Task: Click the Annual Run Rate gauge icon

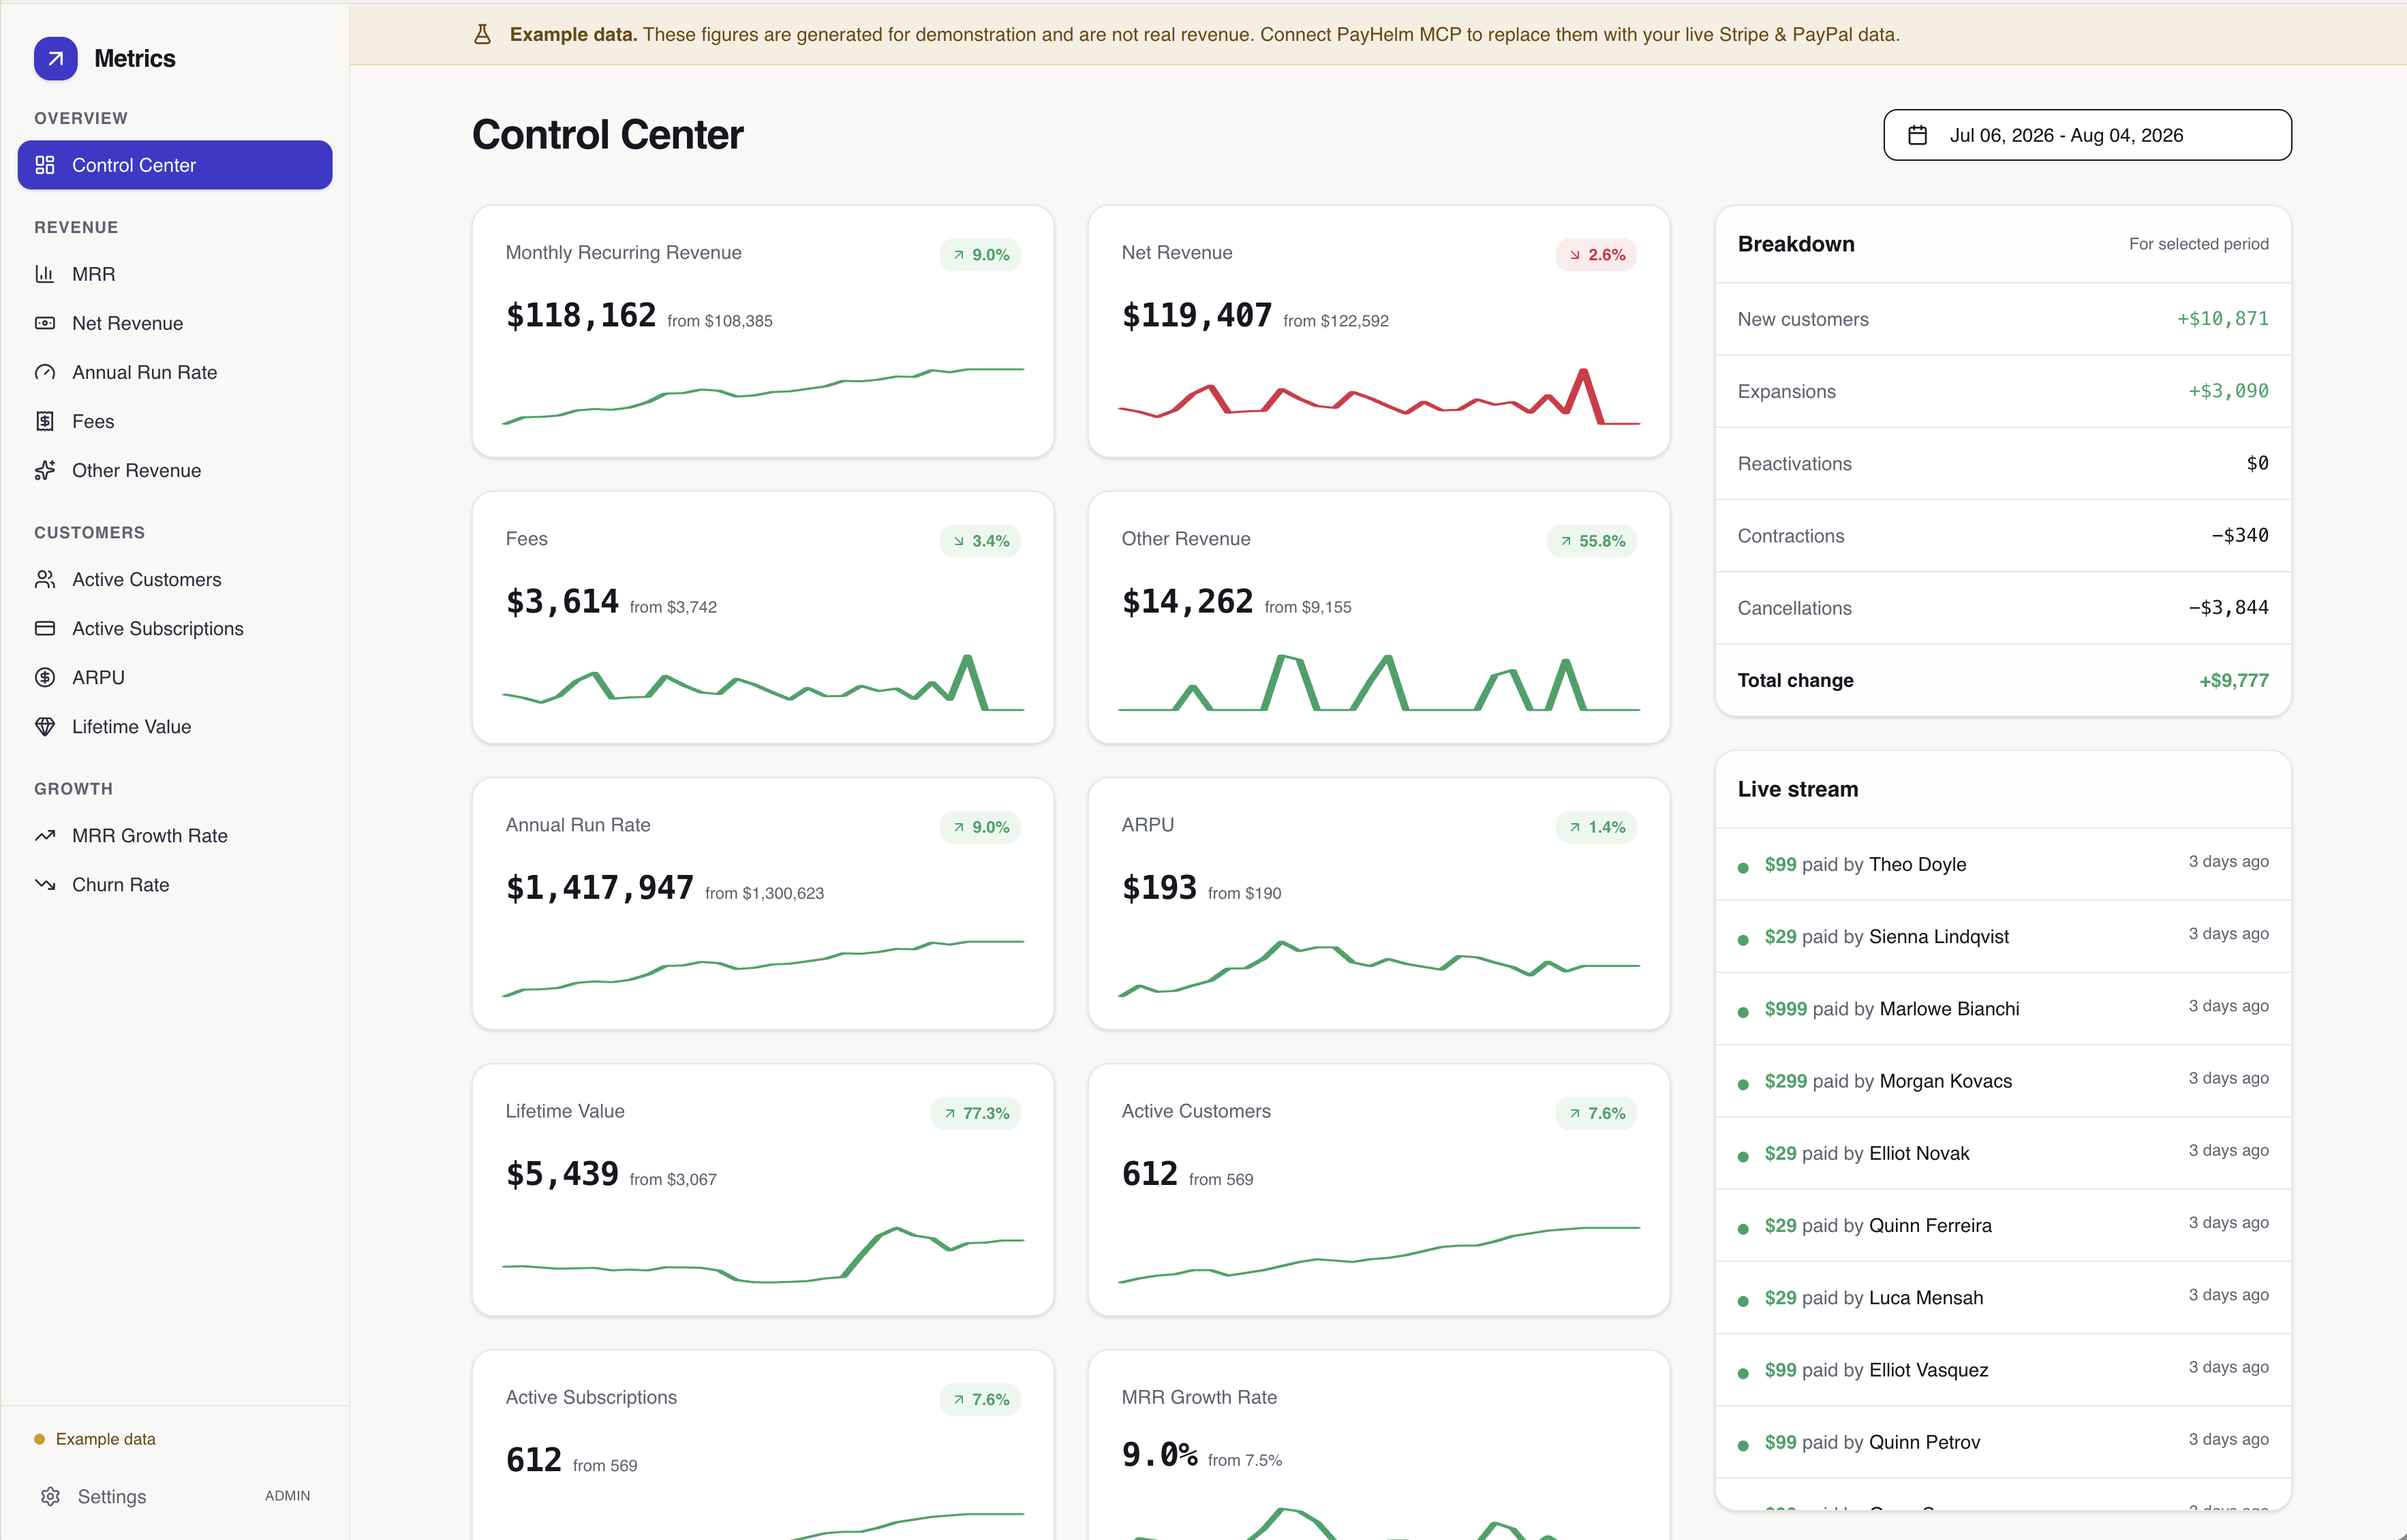Action: (x=45, y=372)
